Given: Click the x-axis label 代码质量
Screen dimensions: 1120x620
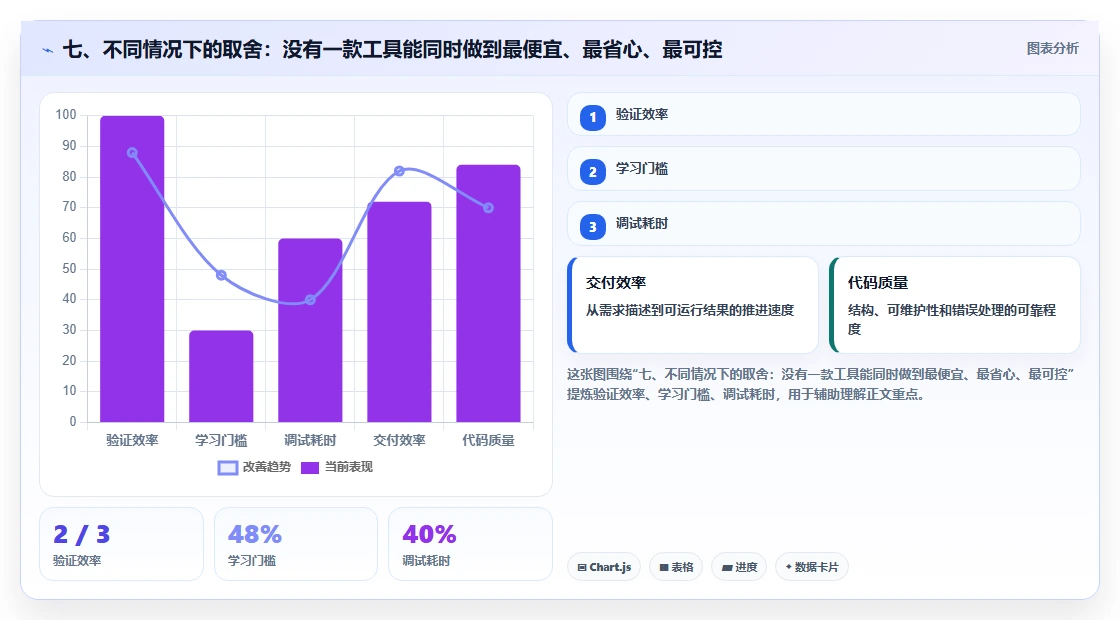Looking at the screenshot, I should [489, 441].
